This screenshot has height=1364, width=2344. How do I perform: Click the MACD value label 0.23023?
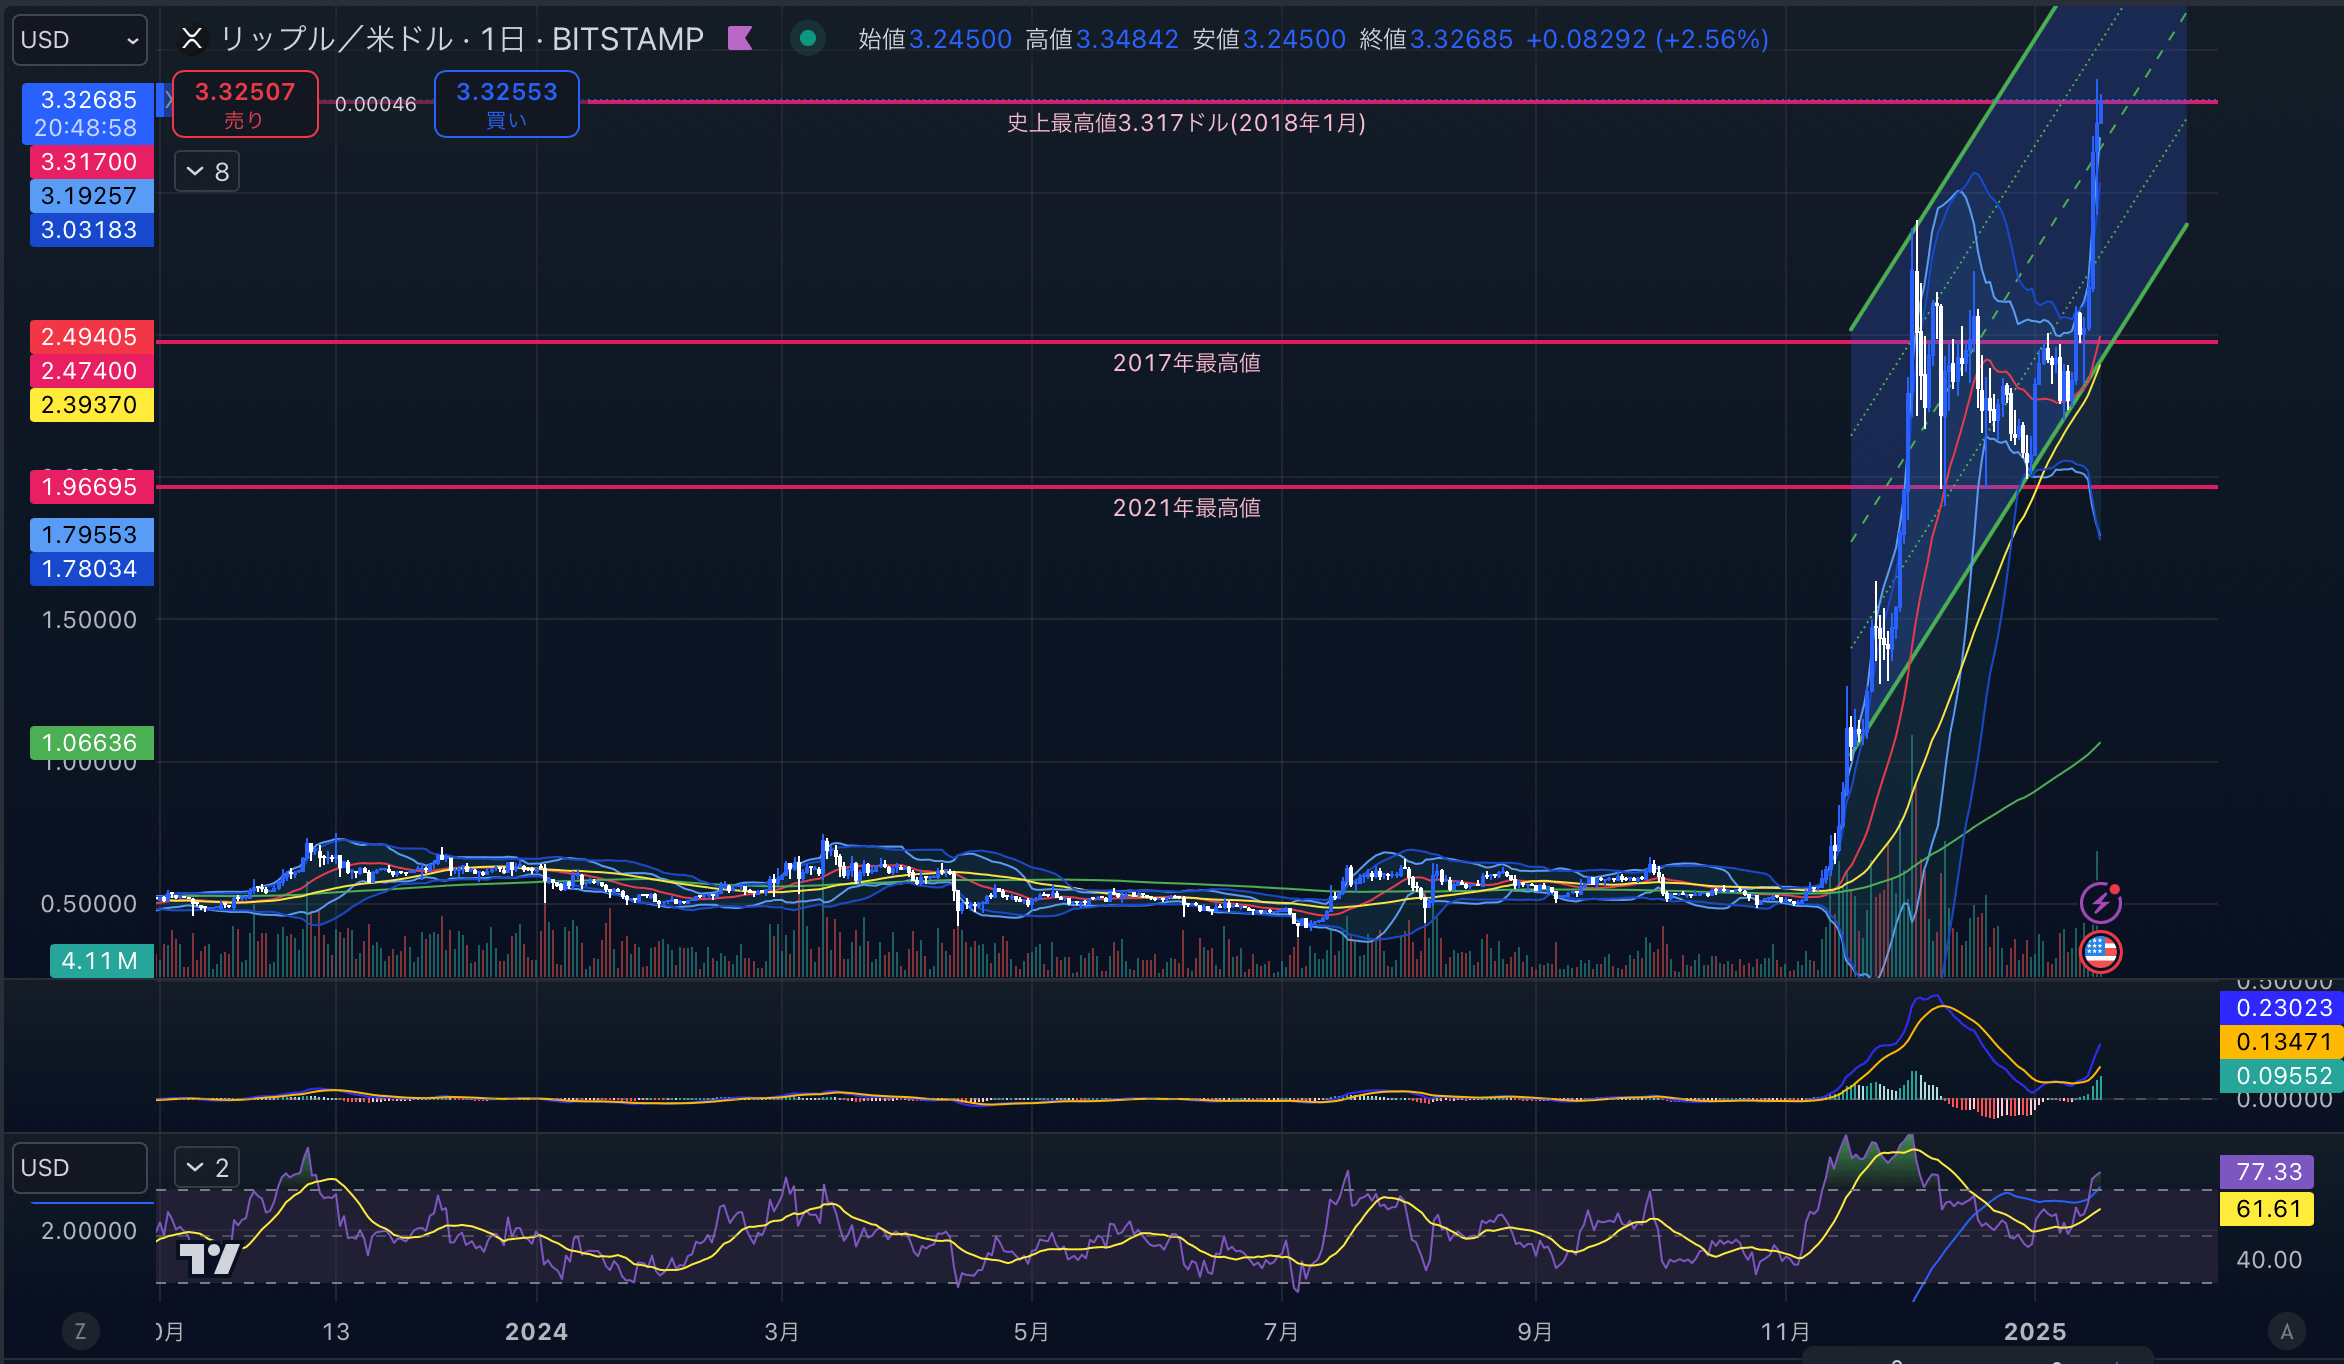(x=2283, y=1008)
